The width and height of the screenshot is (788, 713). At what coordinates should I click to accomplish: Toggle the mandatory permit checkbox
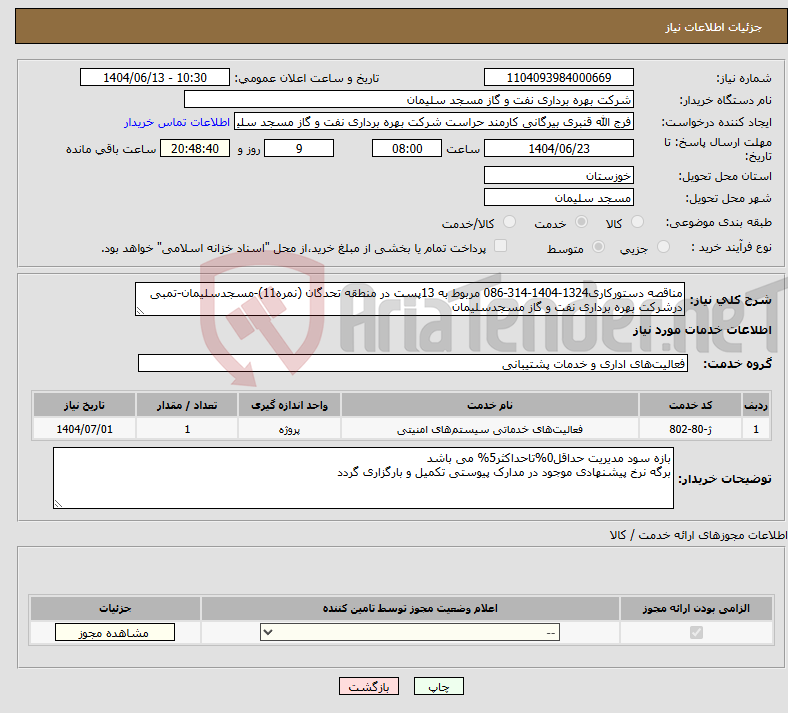696,632
